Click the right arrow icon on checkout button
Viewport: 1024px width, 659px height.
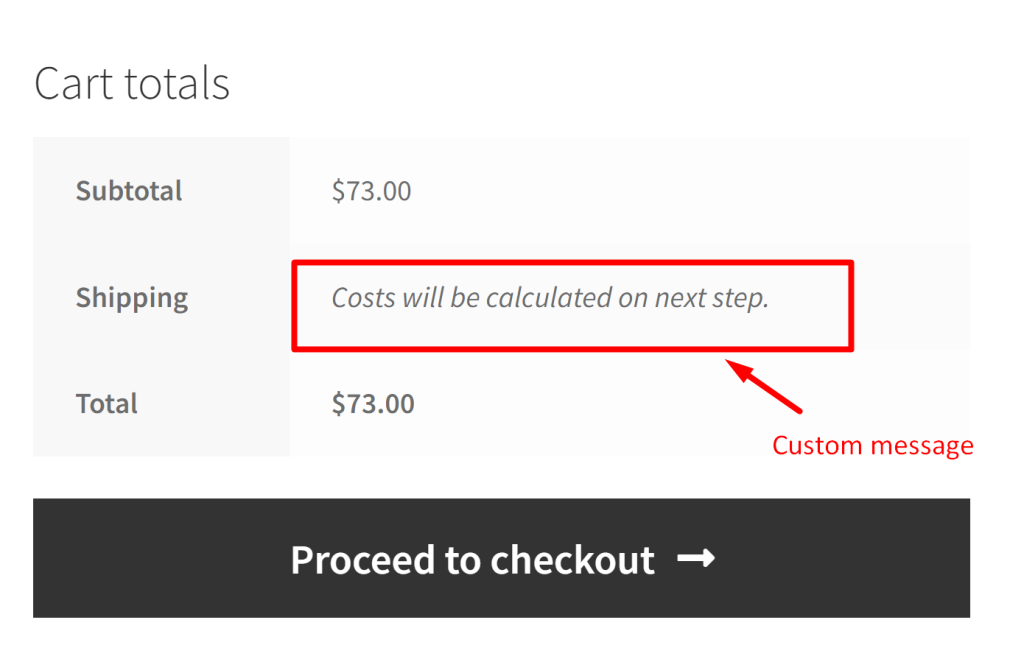click(x=696, y=559)
